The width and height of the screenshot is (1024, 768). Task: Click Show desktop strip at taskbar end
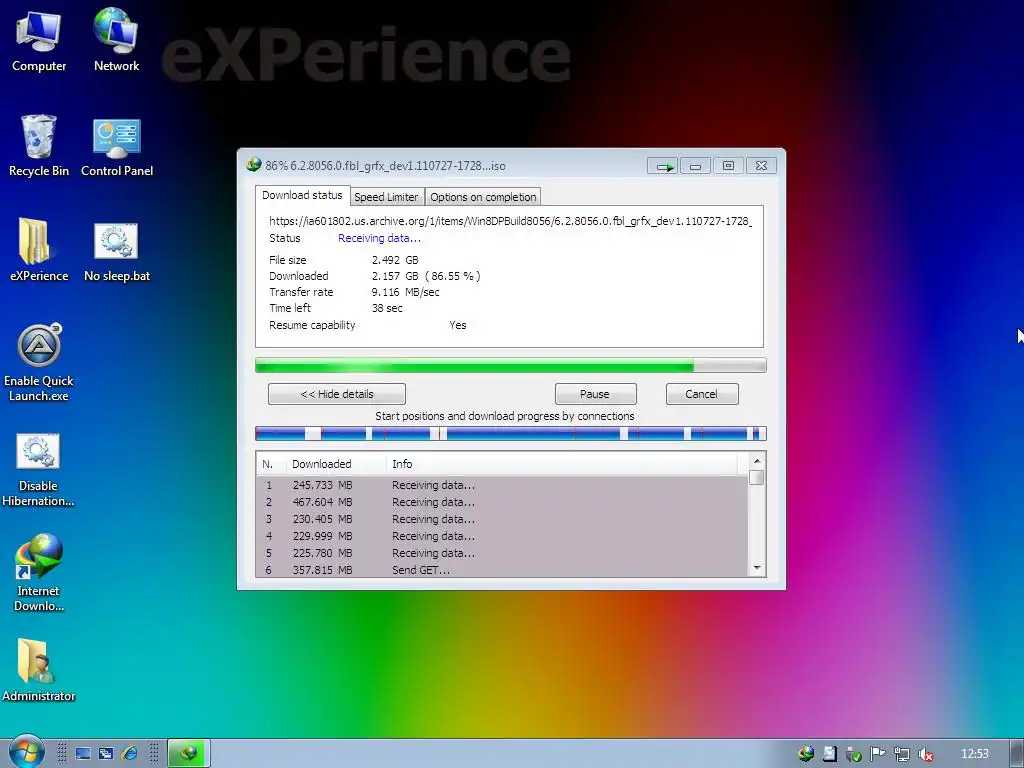pos(1016,754)
